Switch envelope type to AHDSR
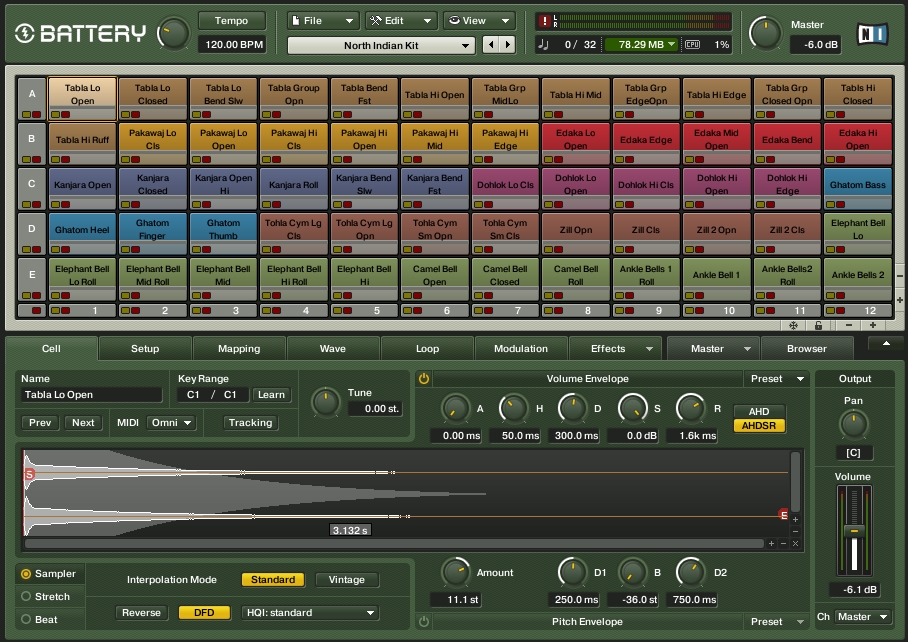Viewport: 908px width, 642px height. click(x=759, y=425)
